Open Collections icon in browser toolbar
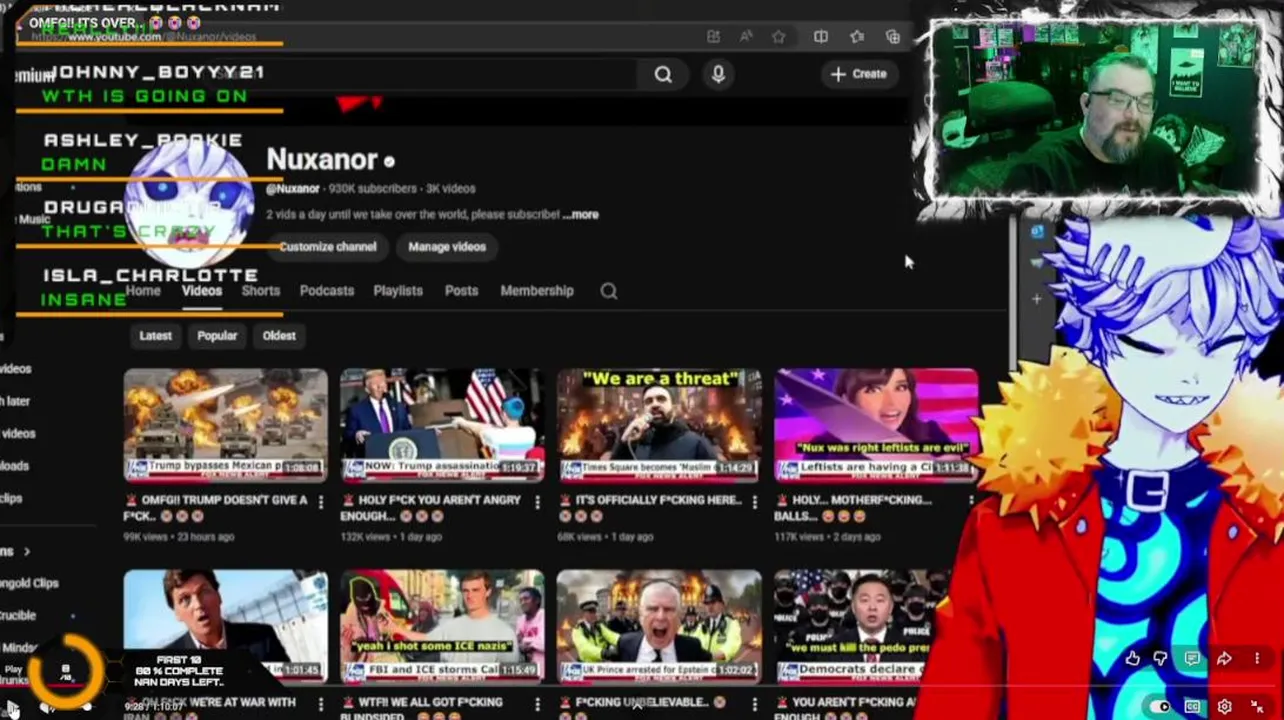 pos(893,37)
